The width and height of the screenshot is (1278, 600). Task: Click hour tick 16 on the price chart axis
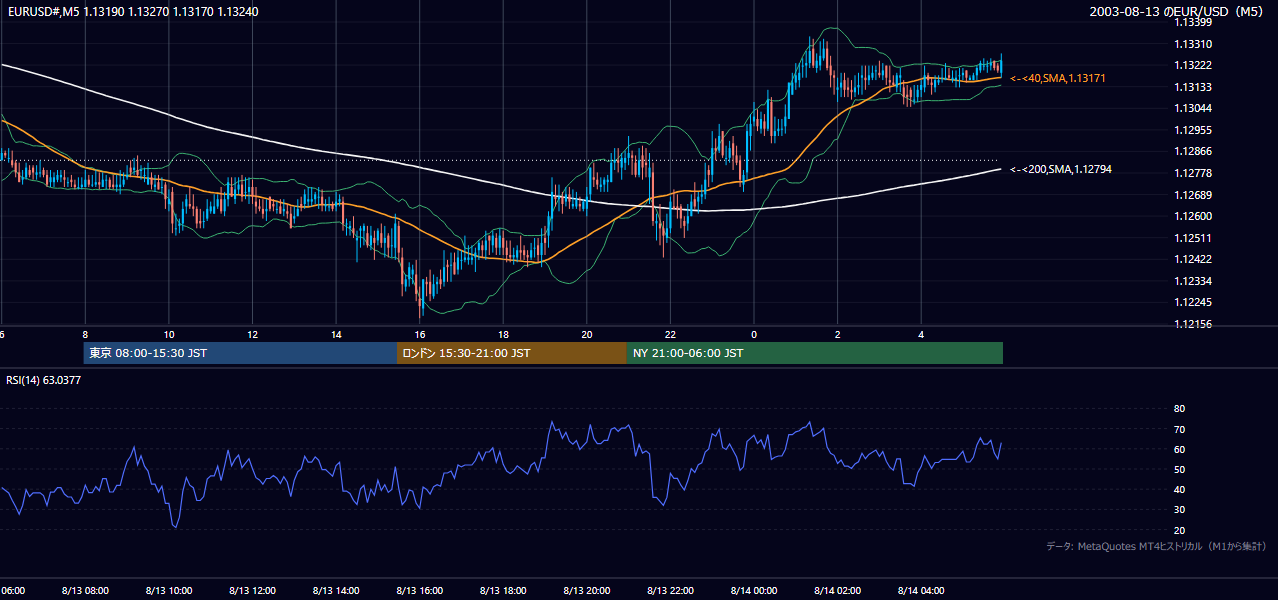tap(420, 335)
